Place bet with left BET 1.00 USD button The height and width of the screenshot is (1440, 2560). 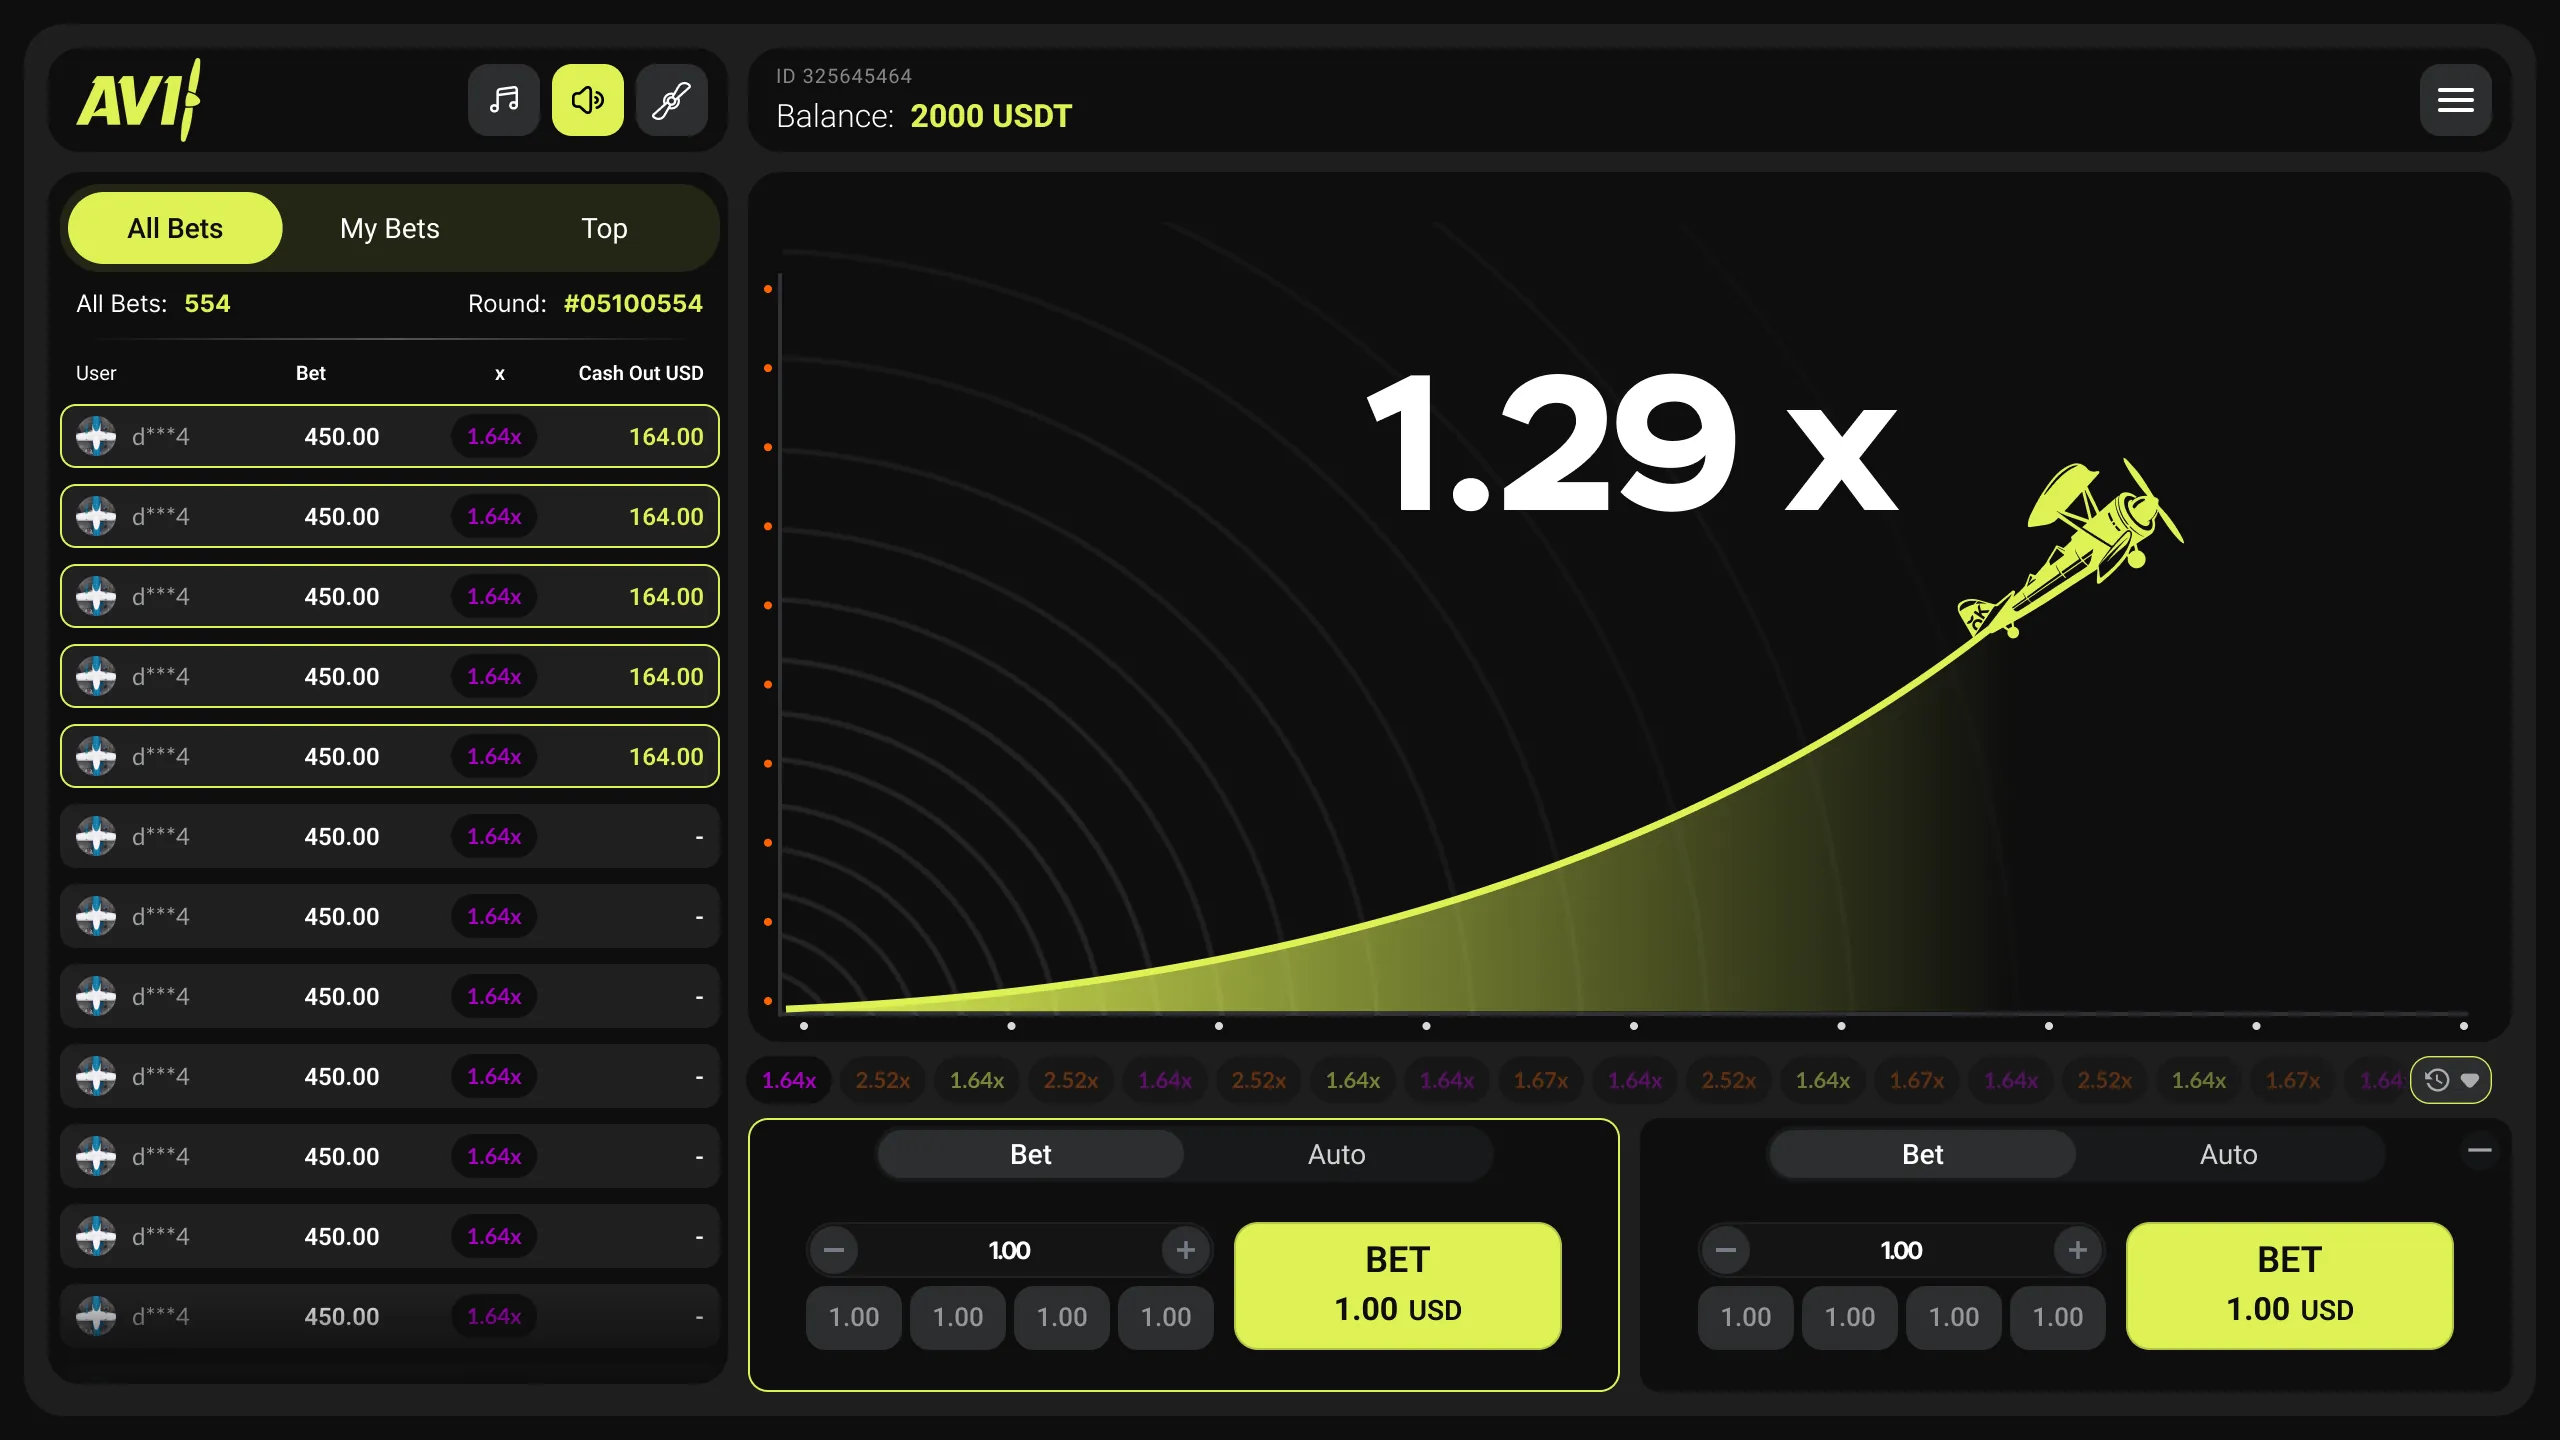pos(1398,1285)
